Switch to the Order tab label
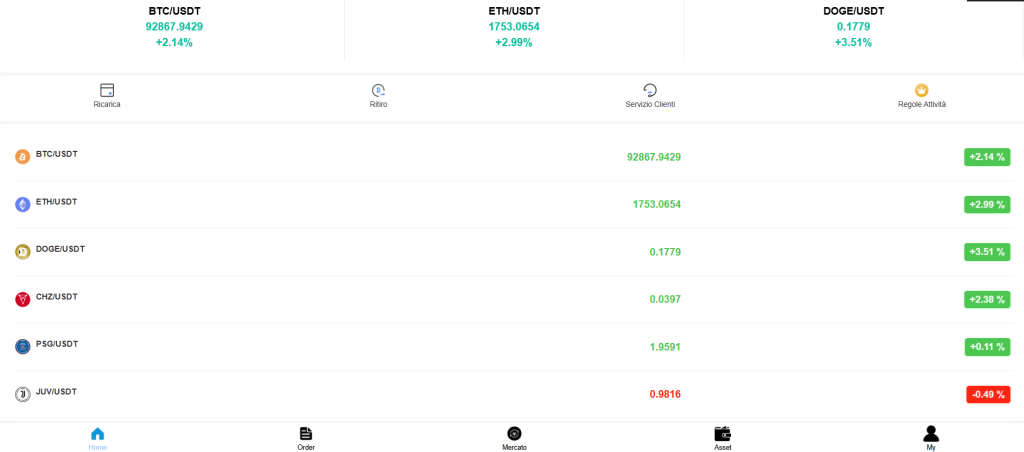 [306, 447]
